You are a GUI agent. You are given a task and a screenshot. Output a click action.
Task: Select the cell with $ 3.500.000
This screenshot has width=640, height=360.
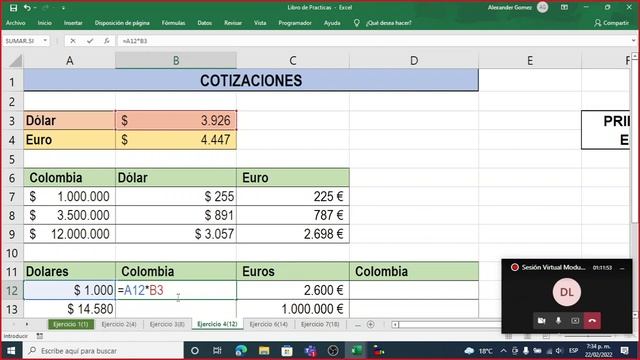(69, 215)
